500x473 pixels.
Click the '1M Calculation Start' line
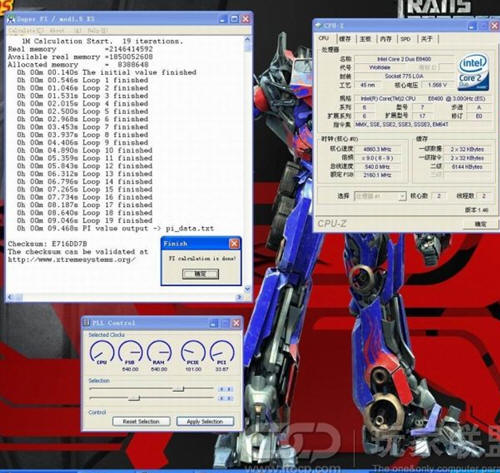103,41
